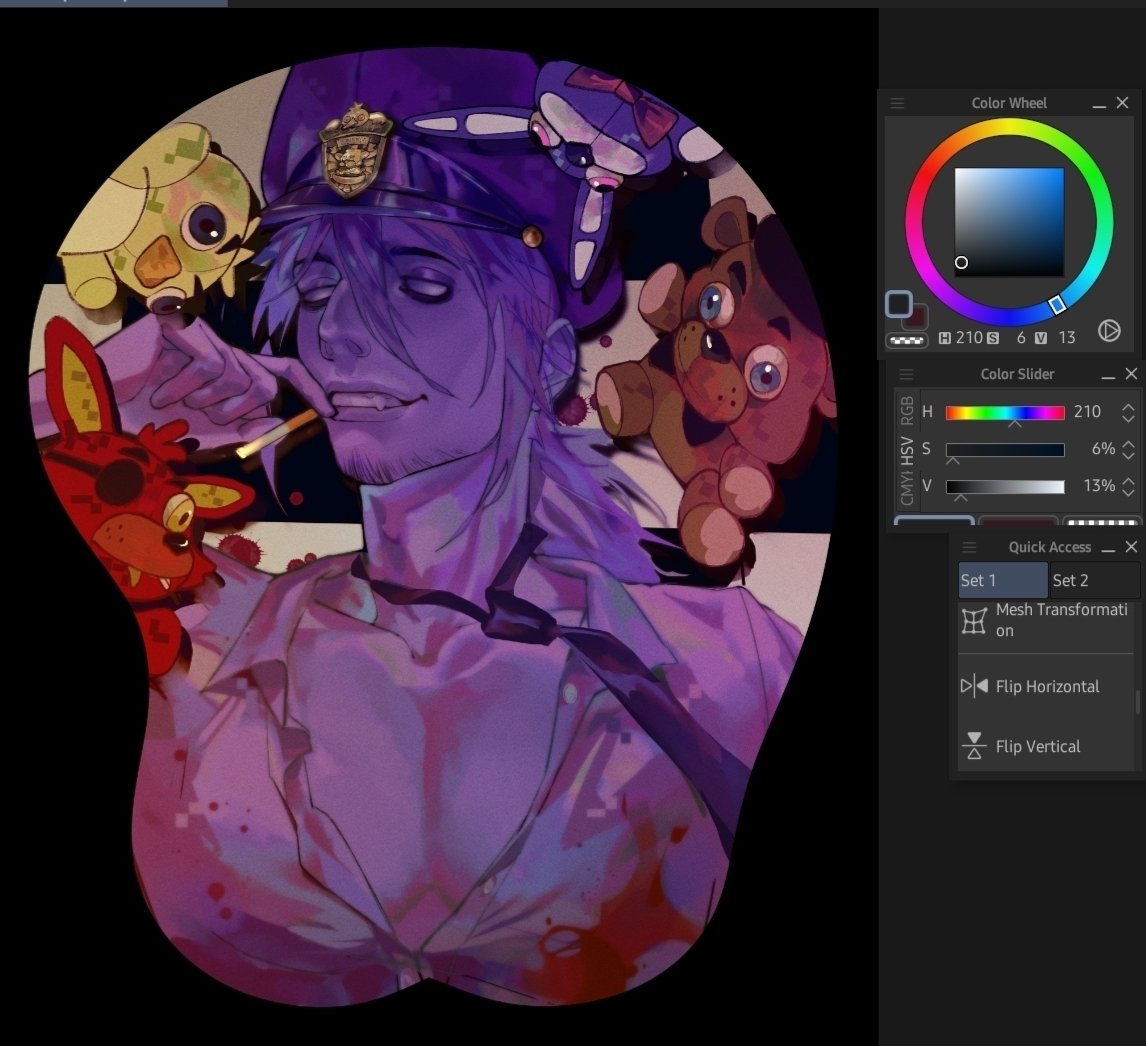The height and width of the screenshot is (1046, 1146).
Task: Open the Color Slider panel menu
Action: click(x=906, y=374)
